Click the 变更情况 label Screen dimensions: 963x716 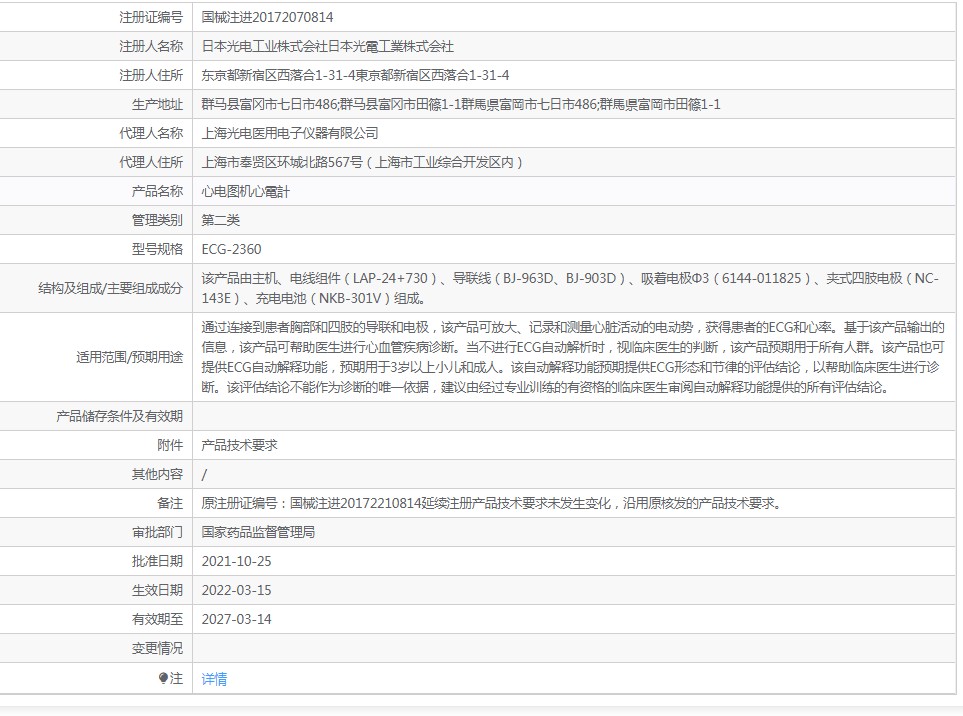[157, 648]
